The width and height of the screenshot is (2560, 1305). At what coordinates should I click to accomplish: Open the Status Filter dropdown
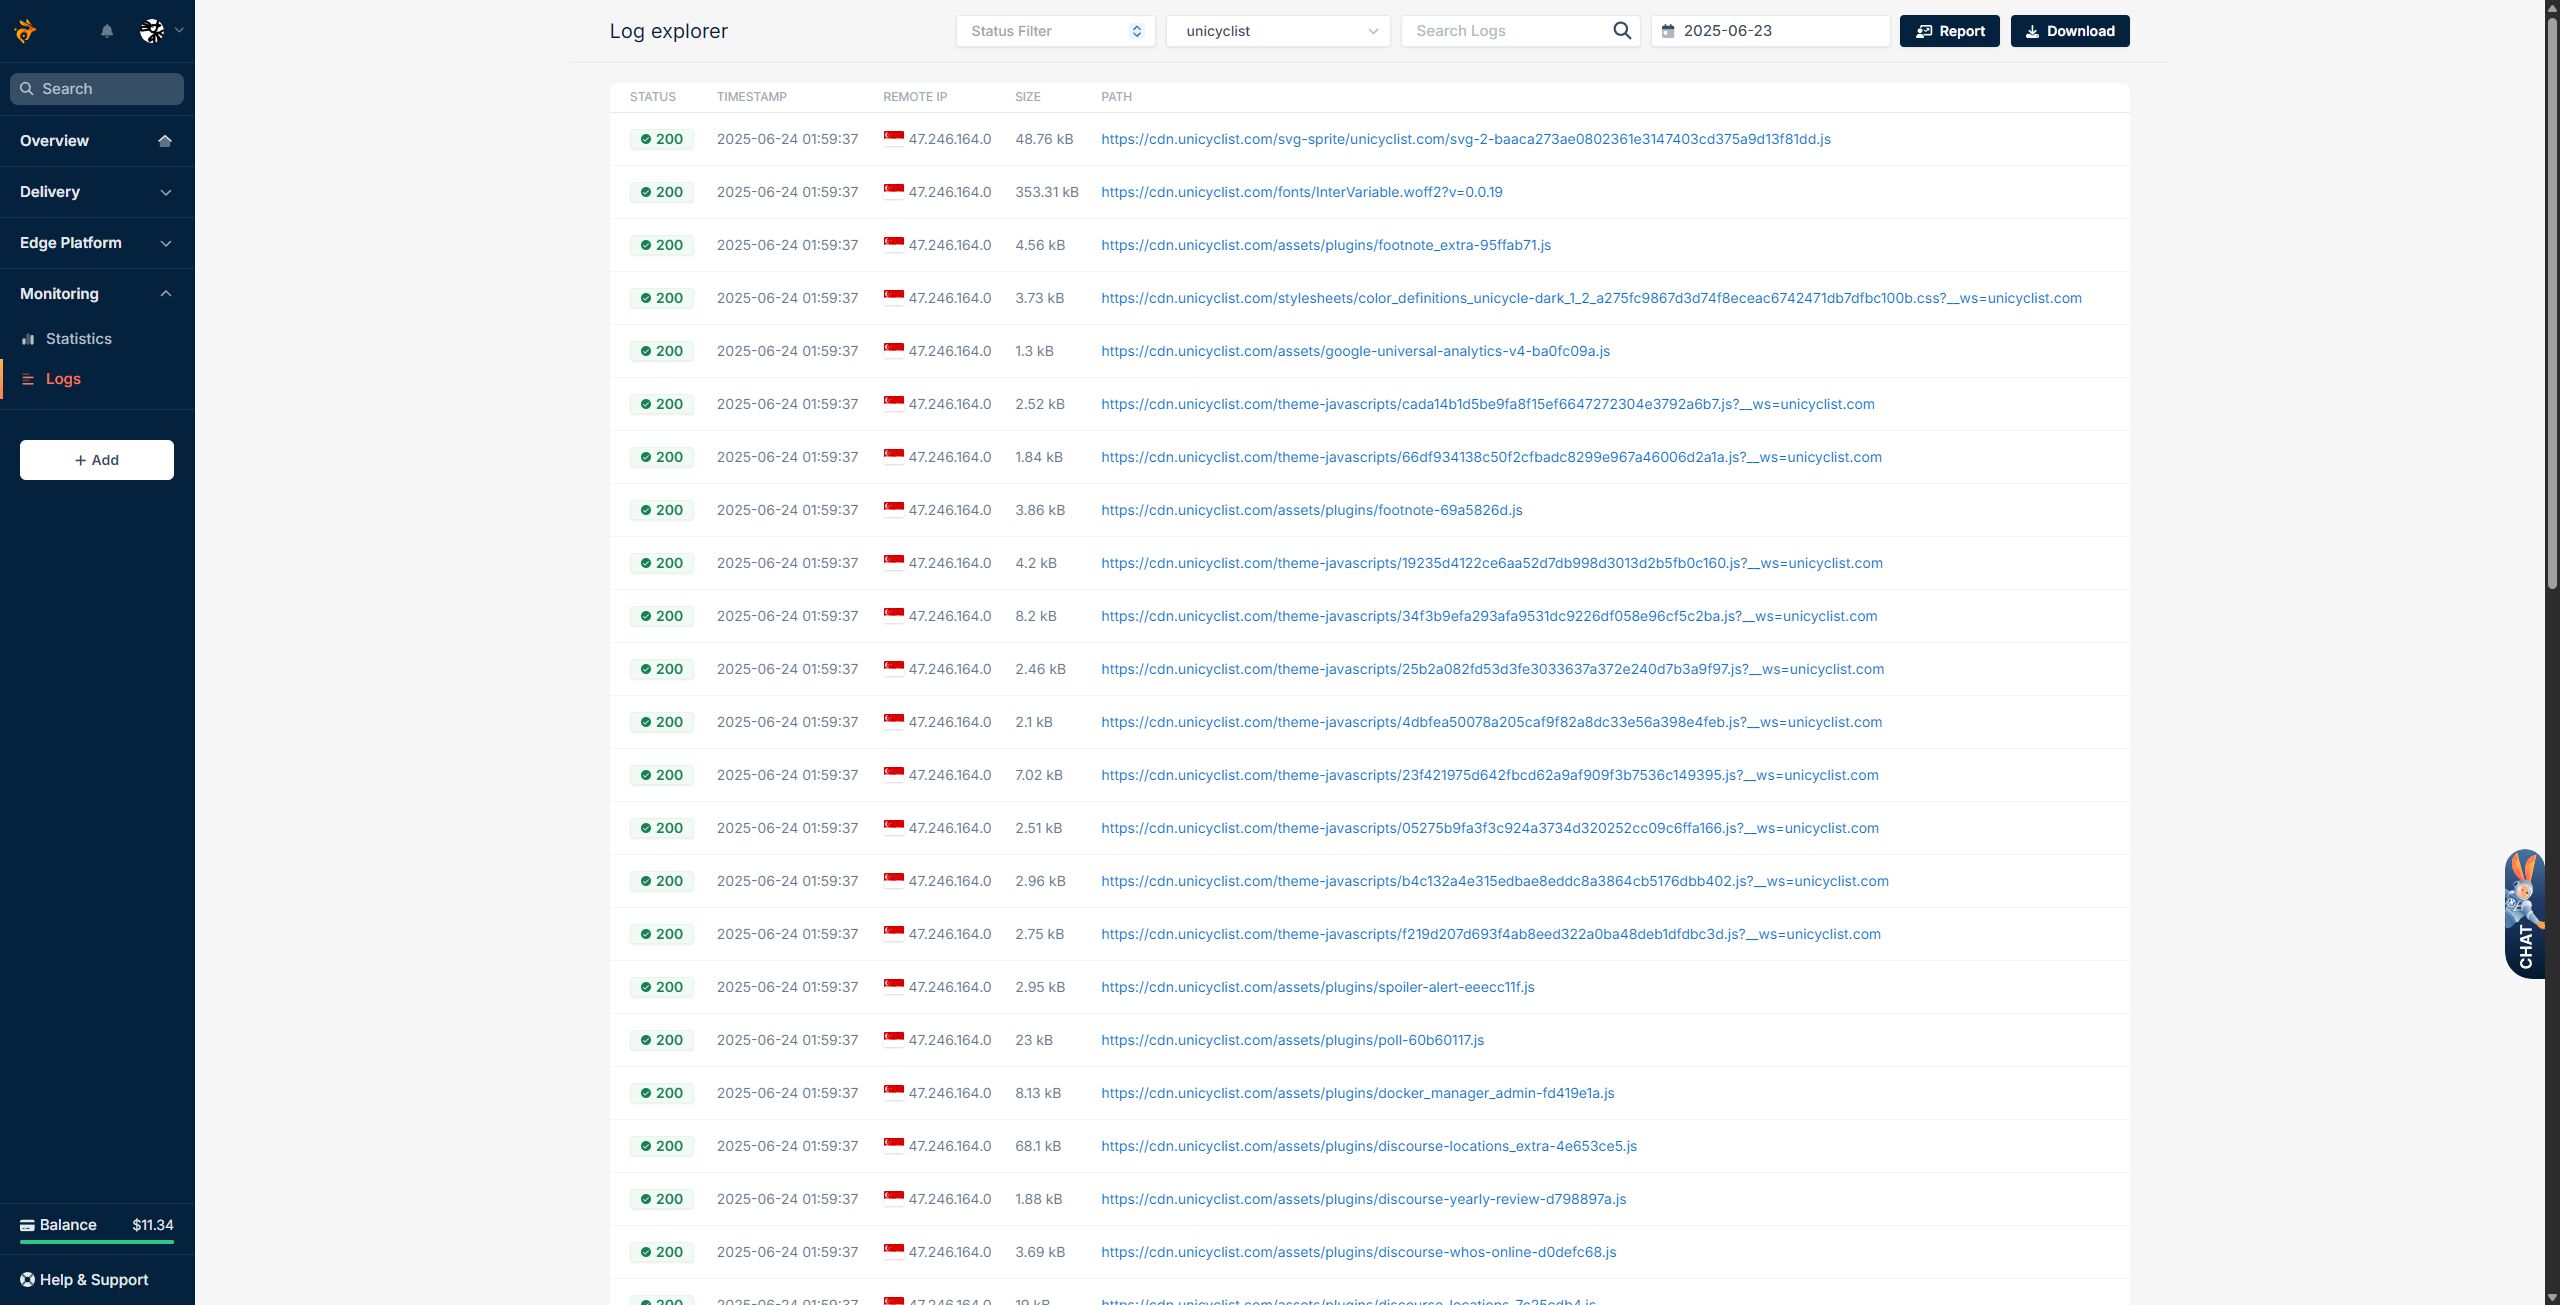[1055, 31]
